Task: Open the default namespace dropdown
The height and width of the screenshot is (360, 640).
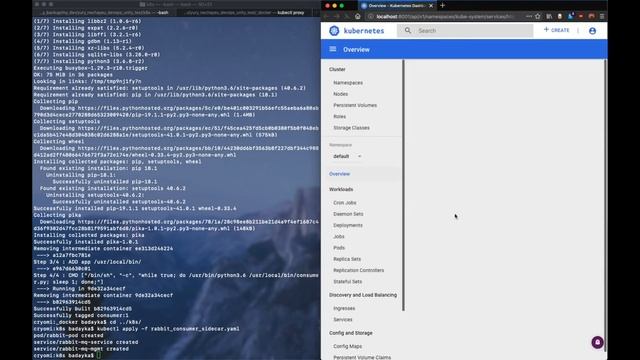Action: point(347,156)
